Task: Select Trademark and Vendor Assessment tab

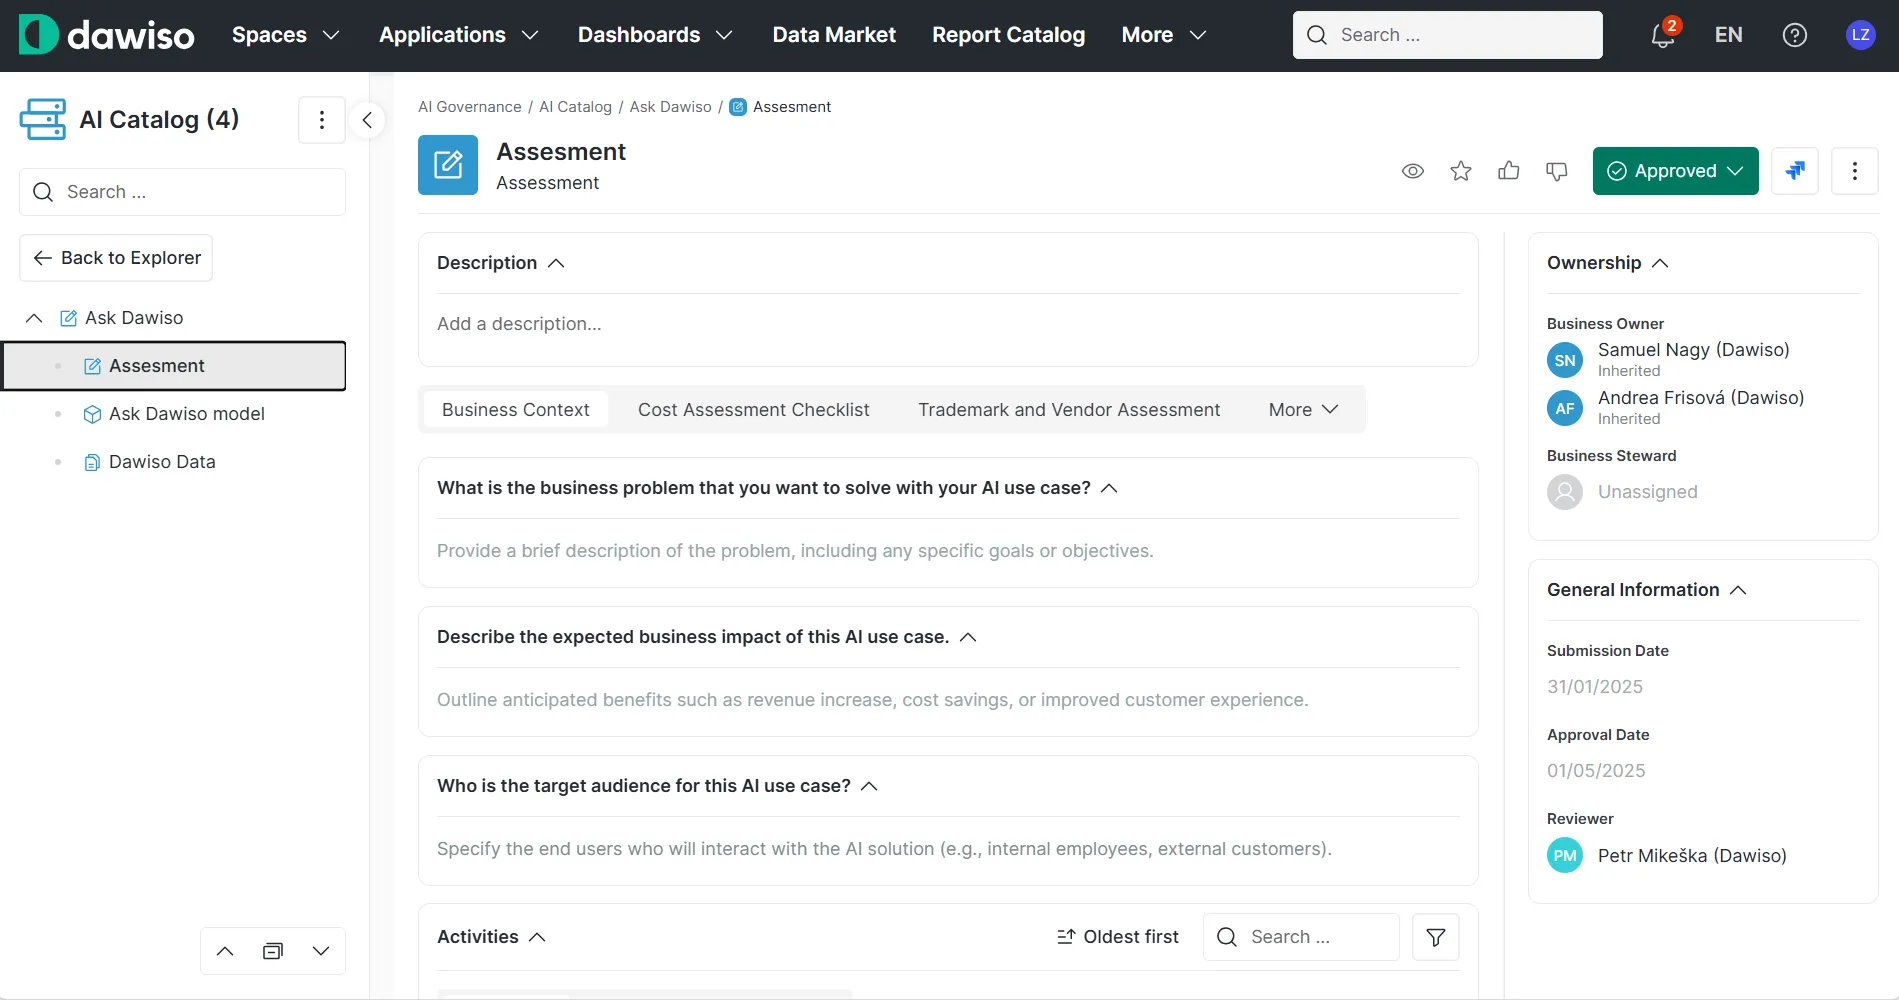Action: 1069,410
